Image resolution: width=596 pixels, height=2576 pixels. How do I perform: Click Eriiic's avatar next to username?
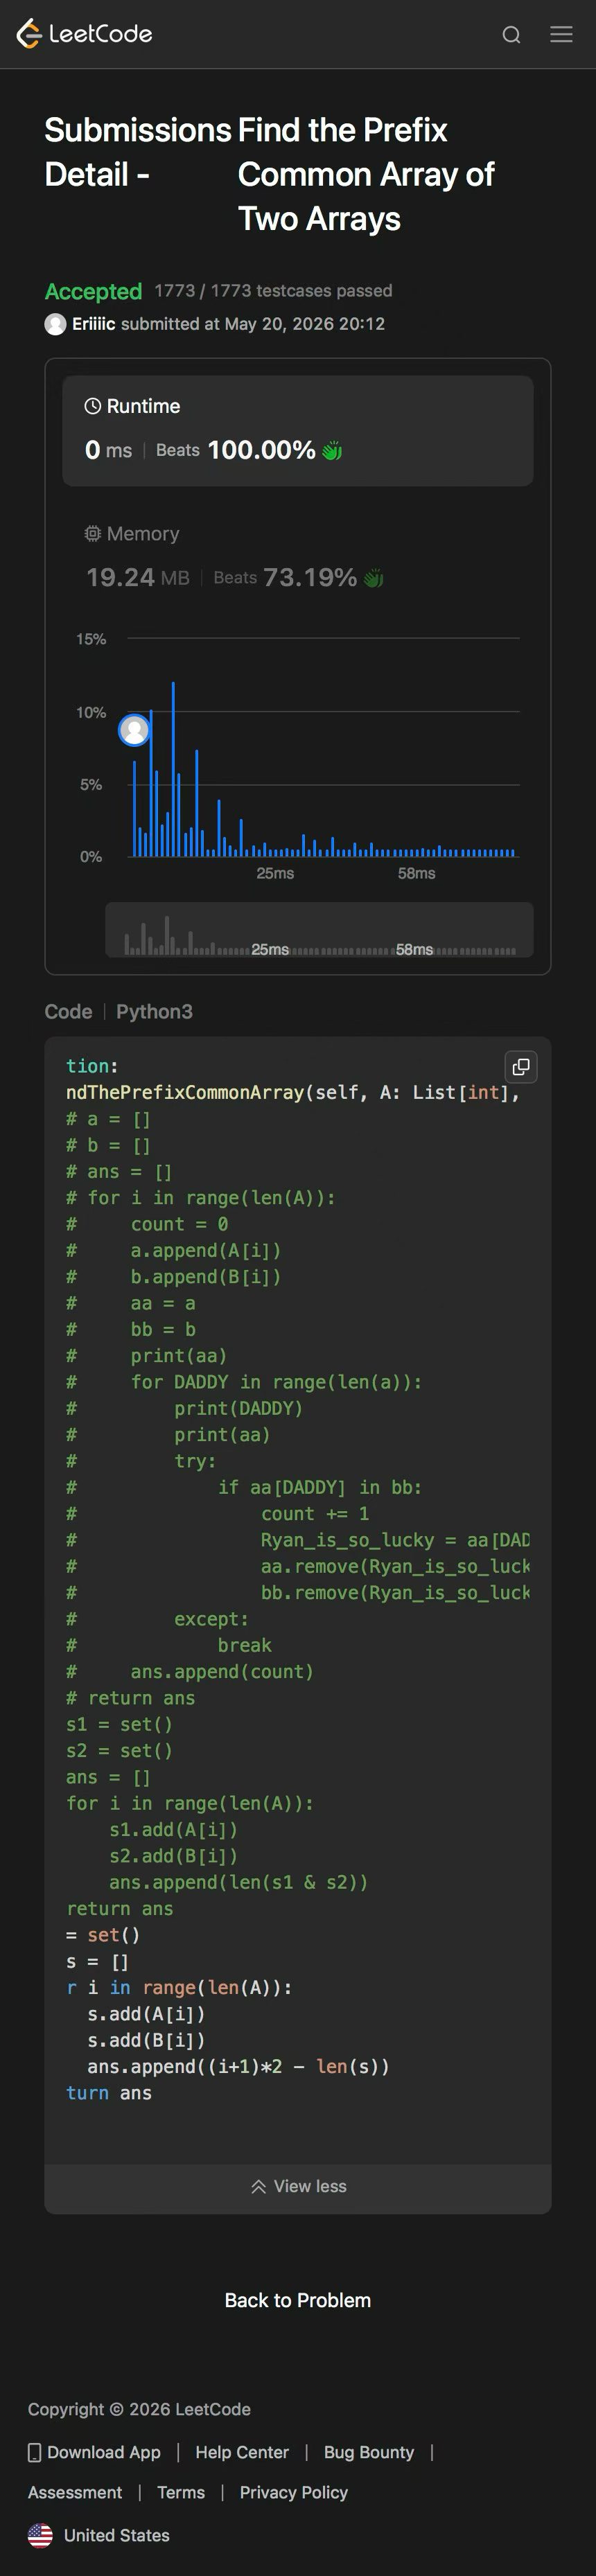click(55, 324)
